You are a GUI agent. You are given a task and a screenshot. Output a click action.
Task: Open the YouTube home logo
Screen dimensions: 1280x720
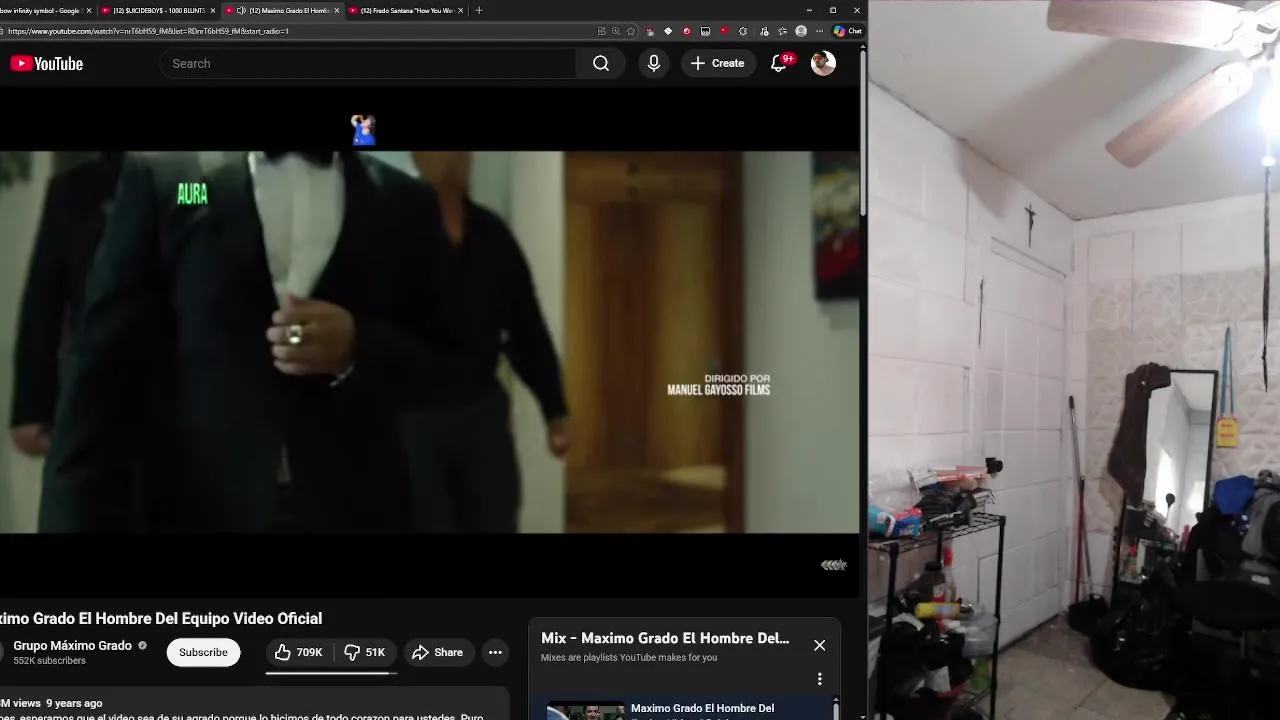point(47,63)
